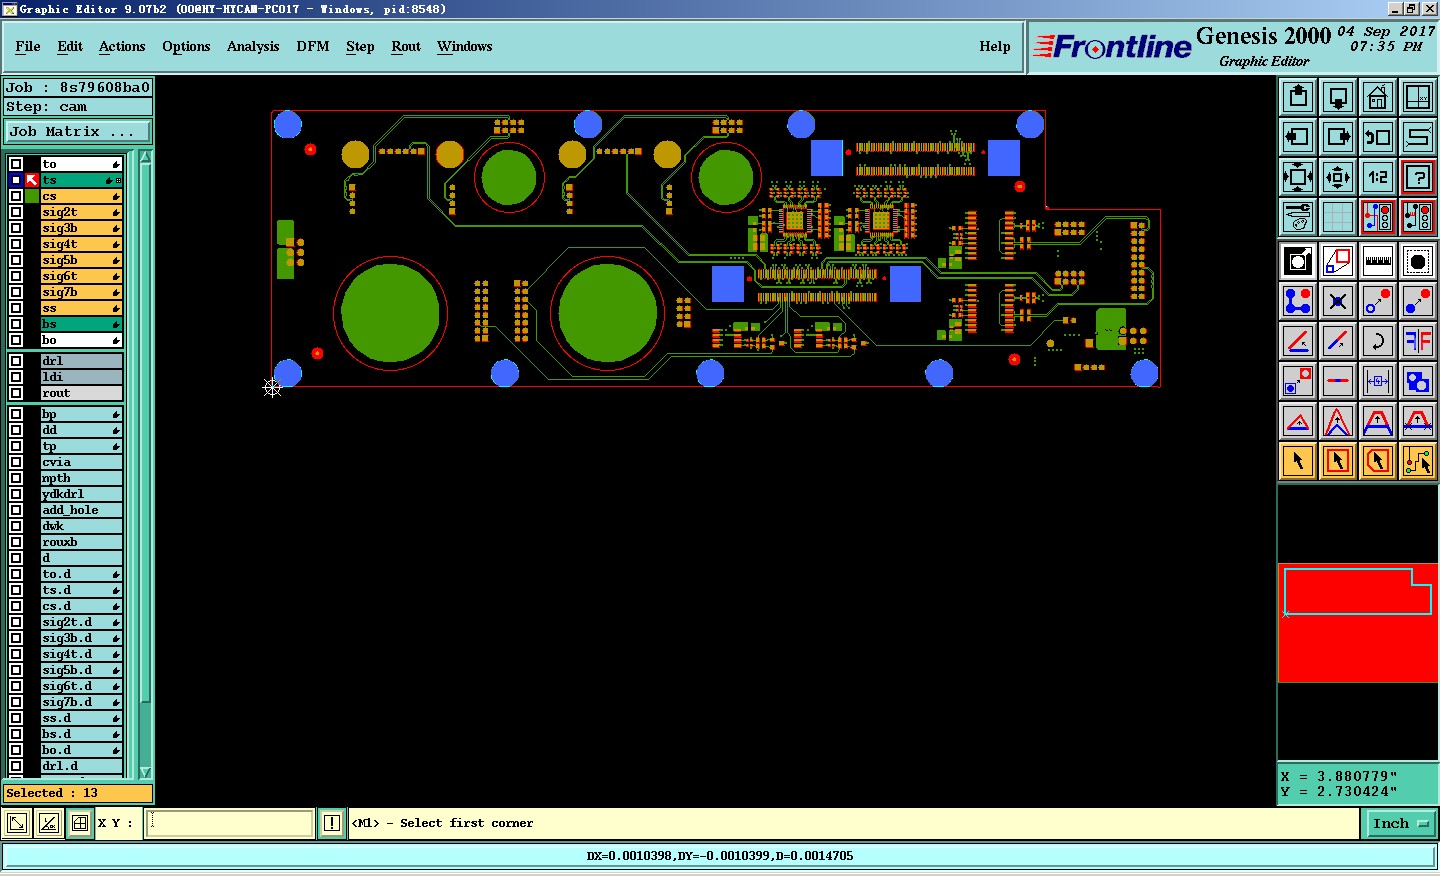Click the red board overview thumbnail
1440x876 pixels.
point(1357,623)
